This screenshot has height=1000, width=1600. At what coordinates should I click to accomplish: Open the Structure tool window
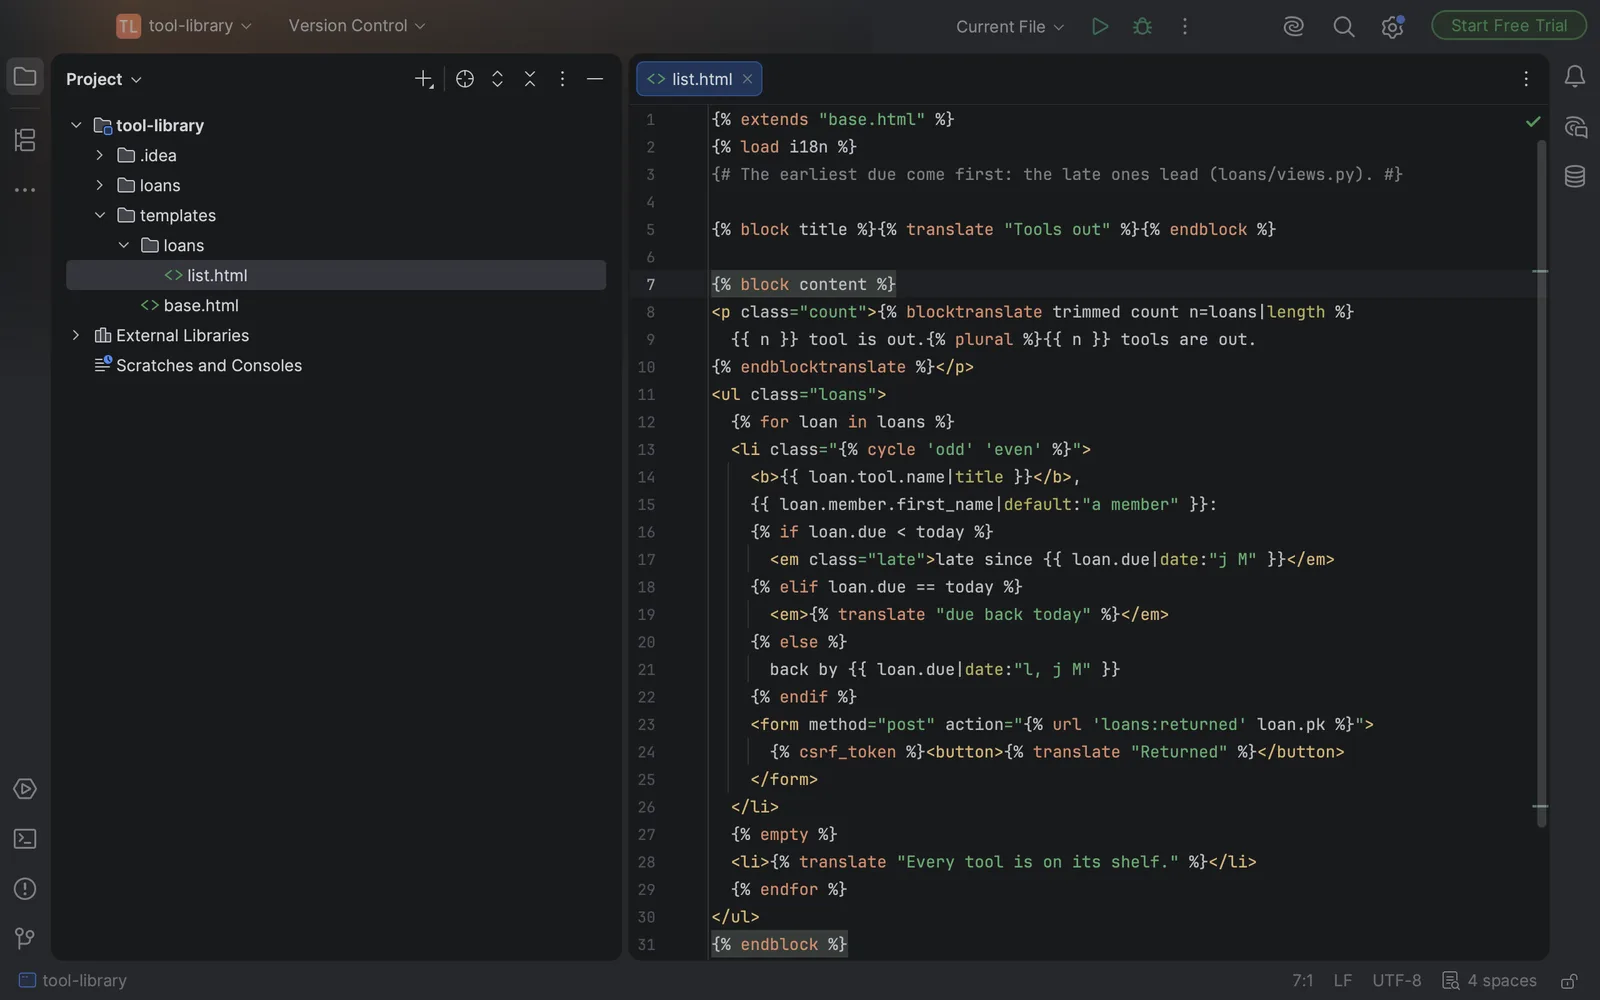[x=25, y=140]
